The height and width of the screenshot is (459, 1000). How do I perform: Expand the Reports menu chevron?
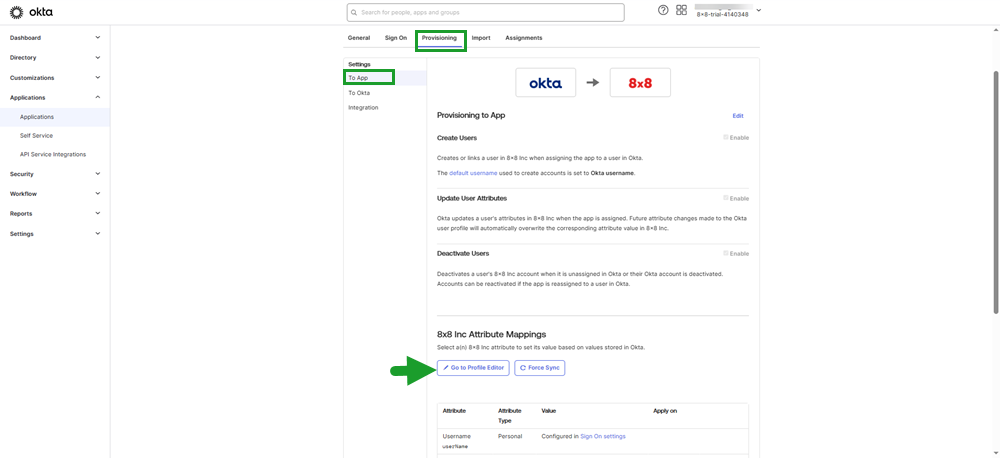click(98, 213)
